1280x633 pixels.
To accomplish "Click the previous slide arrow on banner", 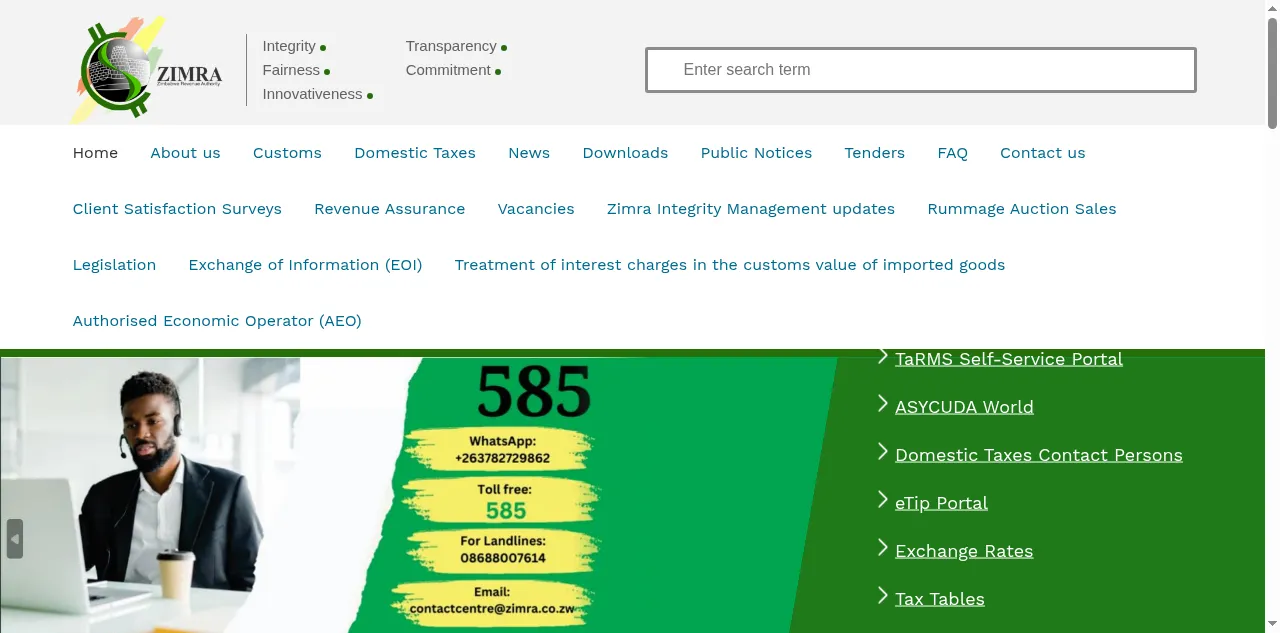I will pos(15,539).
